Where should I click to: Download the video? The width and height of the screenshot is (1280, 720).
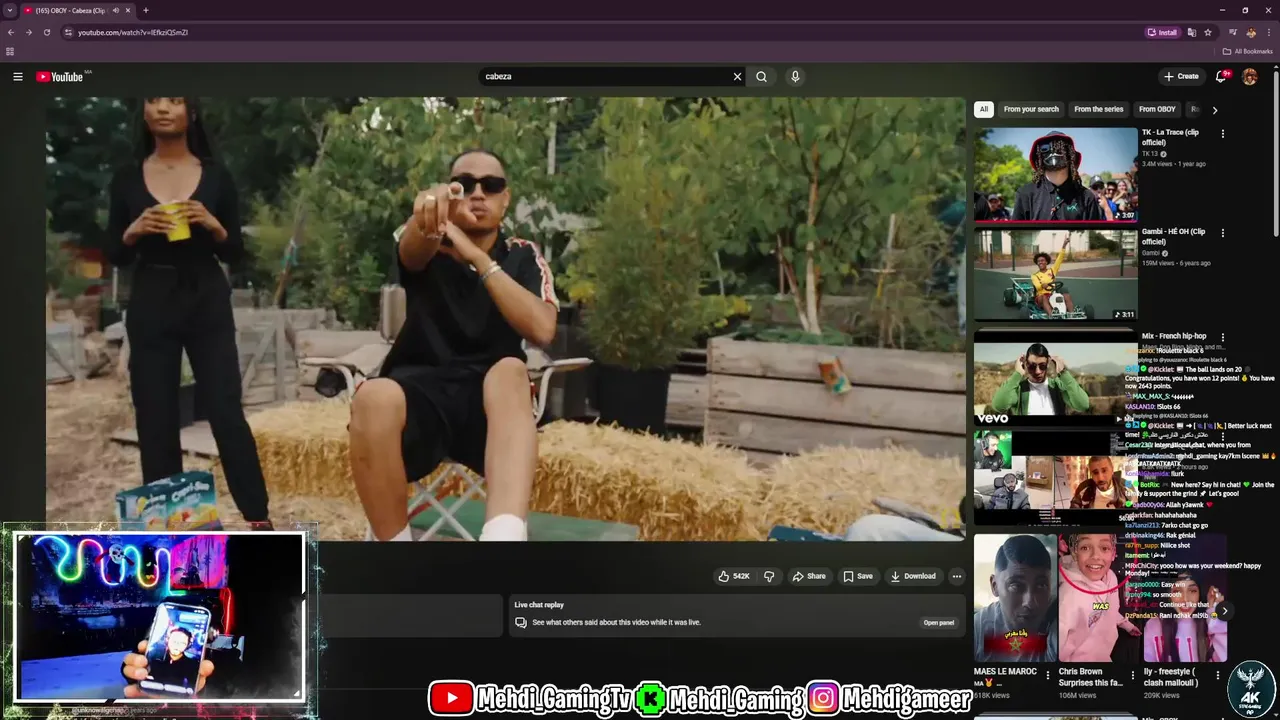coord(913,576)
